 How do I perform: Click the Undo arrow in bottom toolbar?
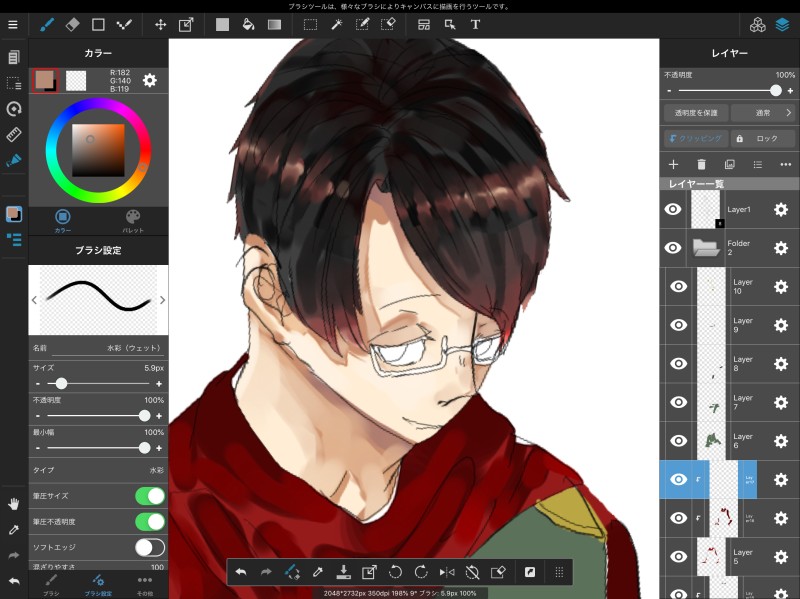tap(241, 572)
